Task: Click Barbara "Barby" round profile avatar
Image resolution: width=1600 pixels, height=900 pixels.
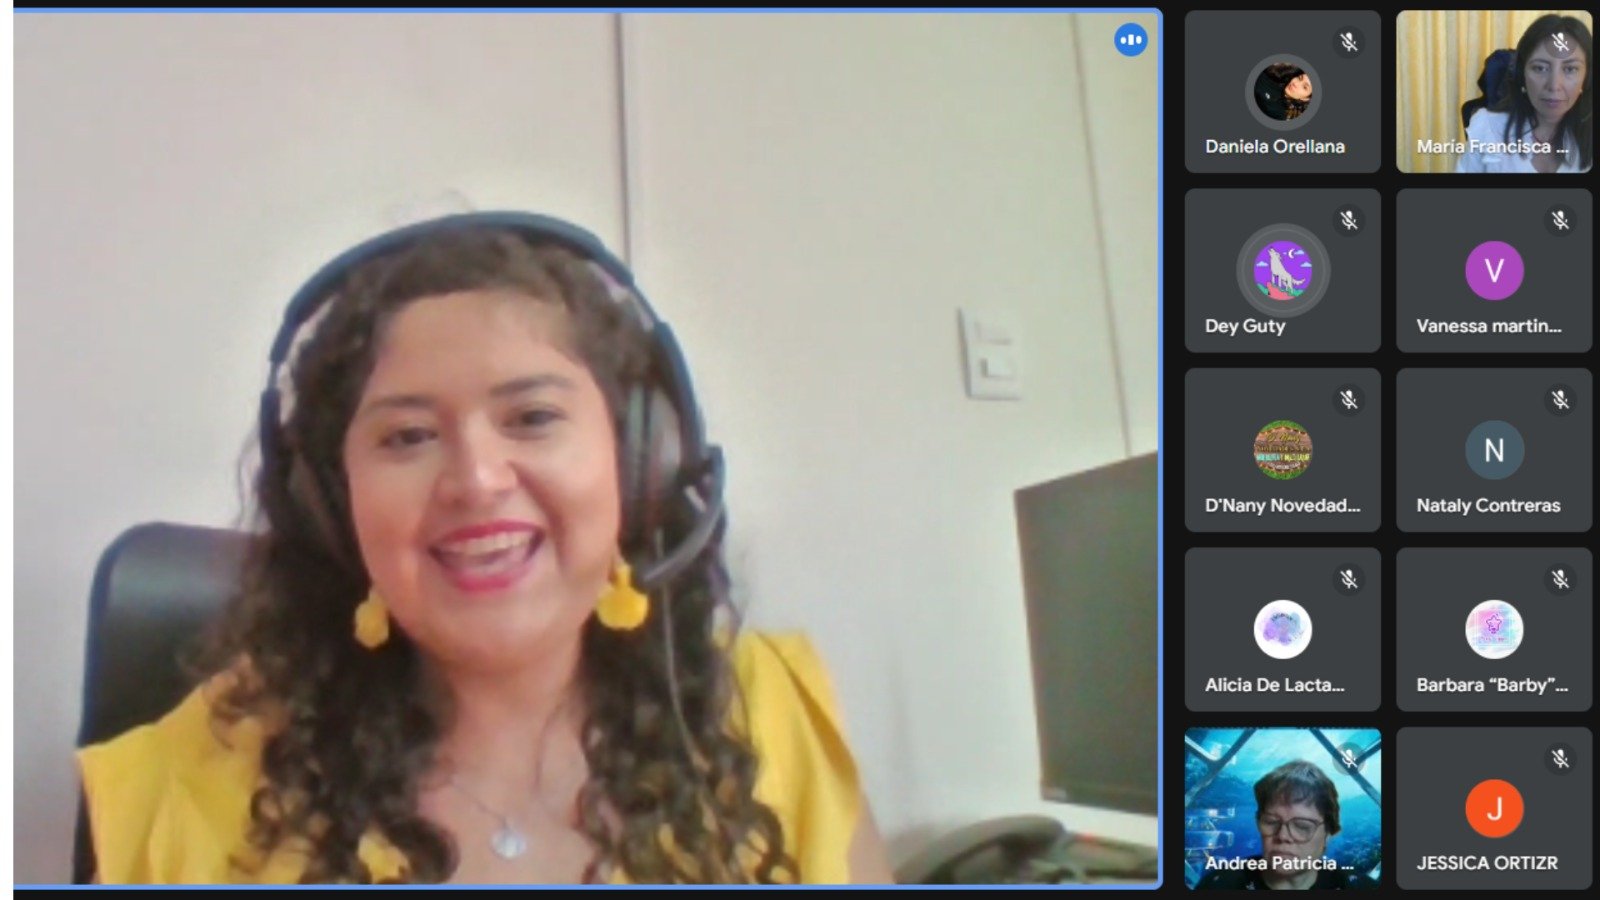Action: coord(1494,629)
